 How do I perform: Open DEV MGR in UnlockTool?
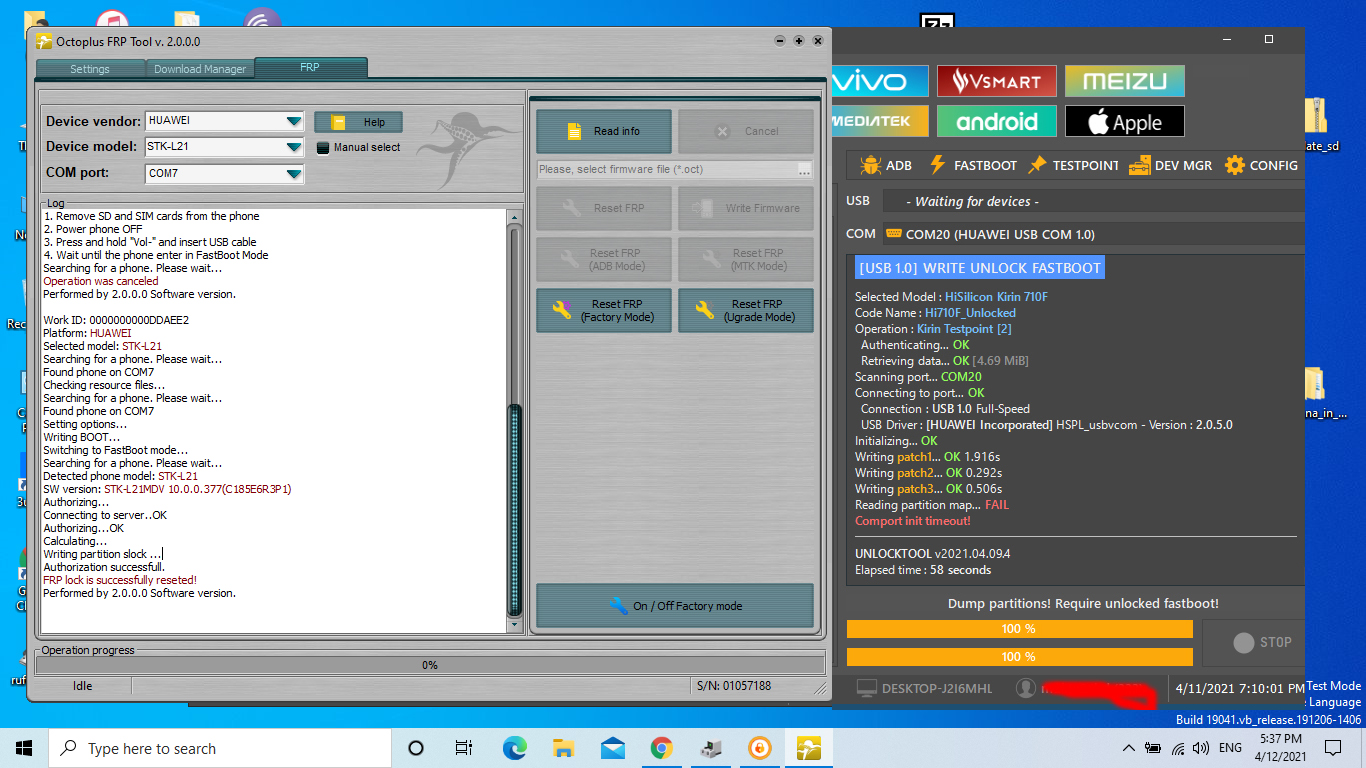(x=1171, y=165)
